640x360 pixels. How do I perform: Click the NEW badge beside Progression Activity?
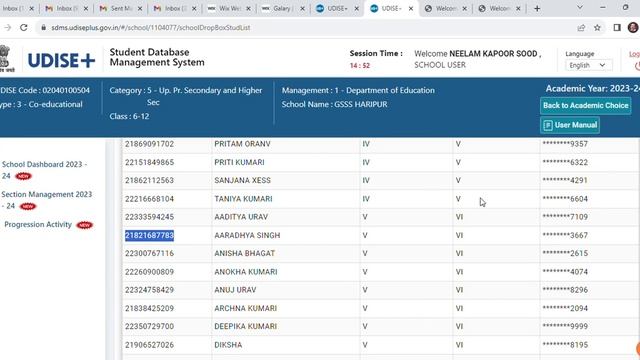[84, 225]
